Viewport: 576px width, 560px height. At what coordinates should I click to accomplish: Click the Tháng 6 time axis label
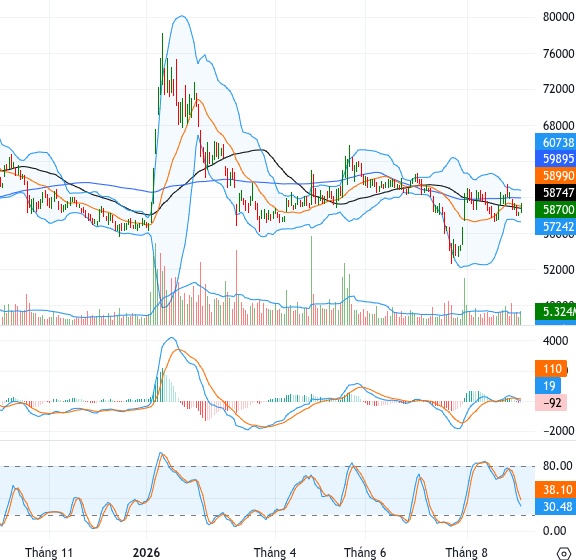tap(365, 553)
